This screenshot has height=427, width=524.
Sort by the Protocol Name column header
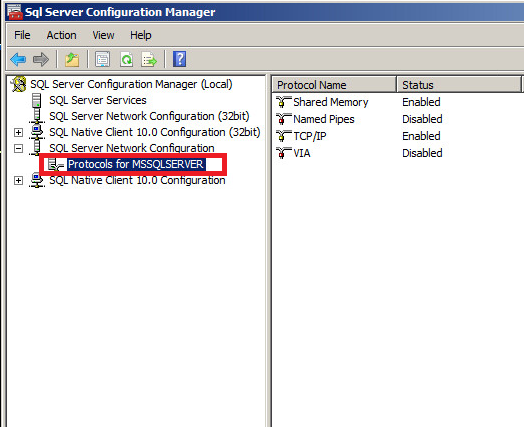(334, 85)
